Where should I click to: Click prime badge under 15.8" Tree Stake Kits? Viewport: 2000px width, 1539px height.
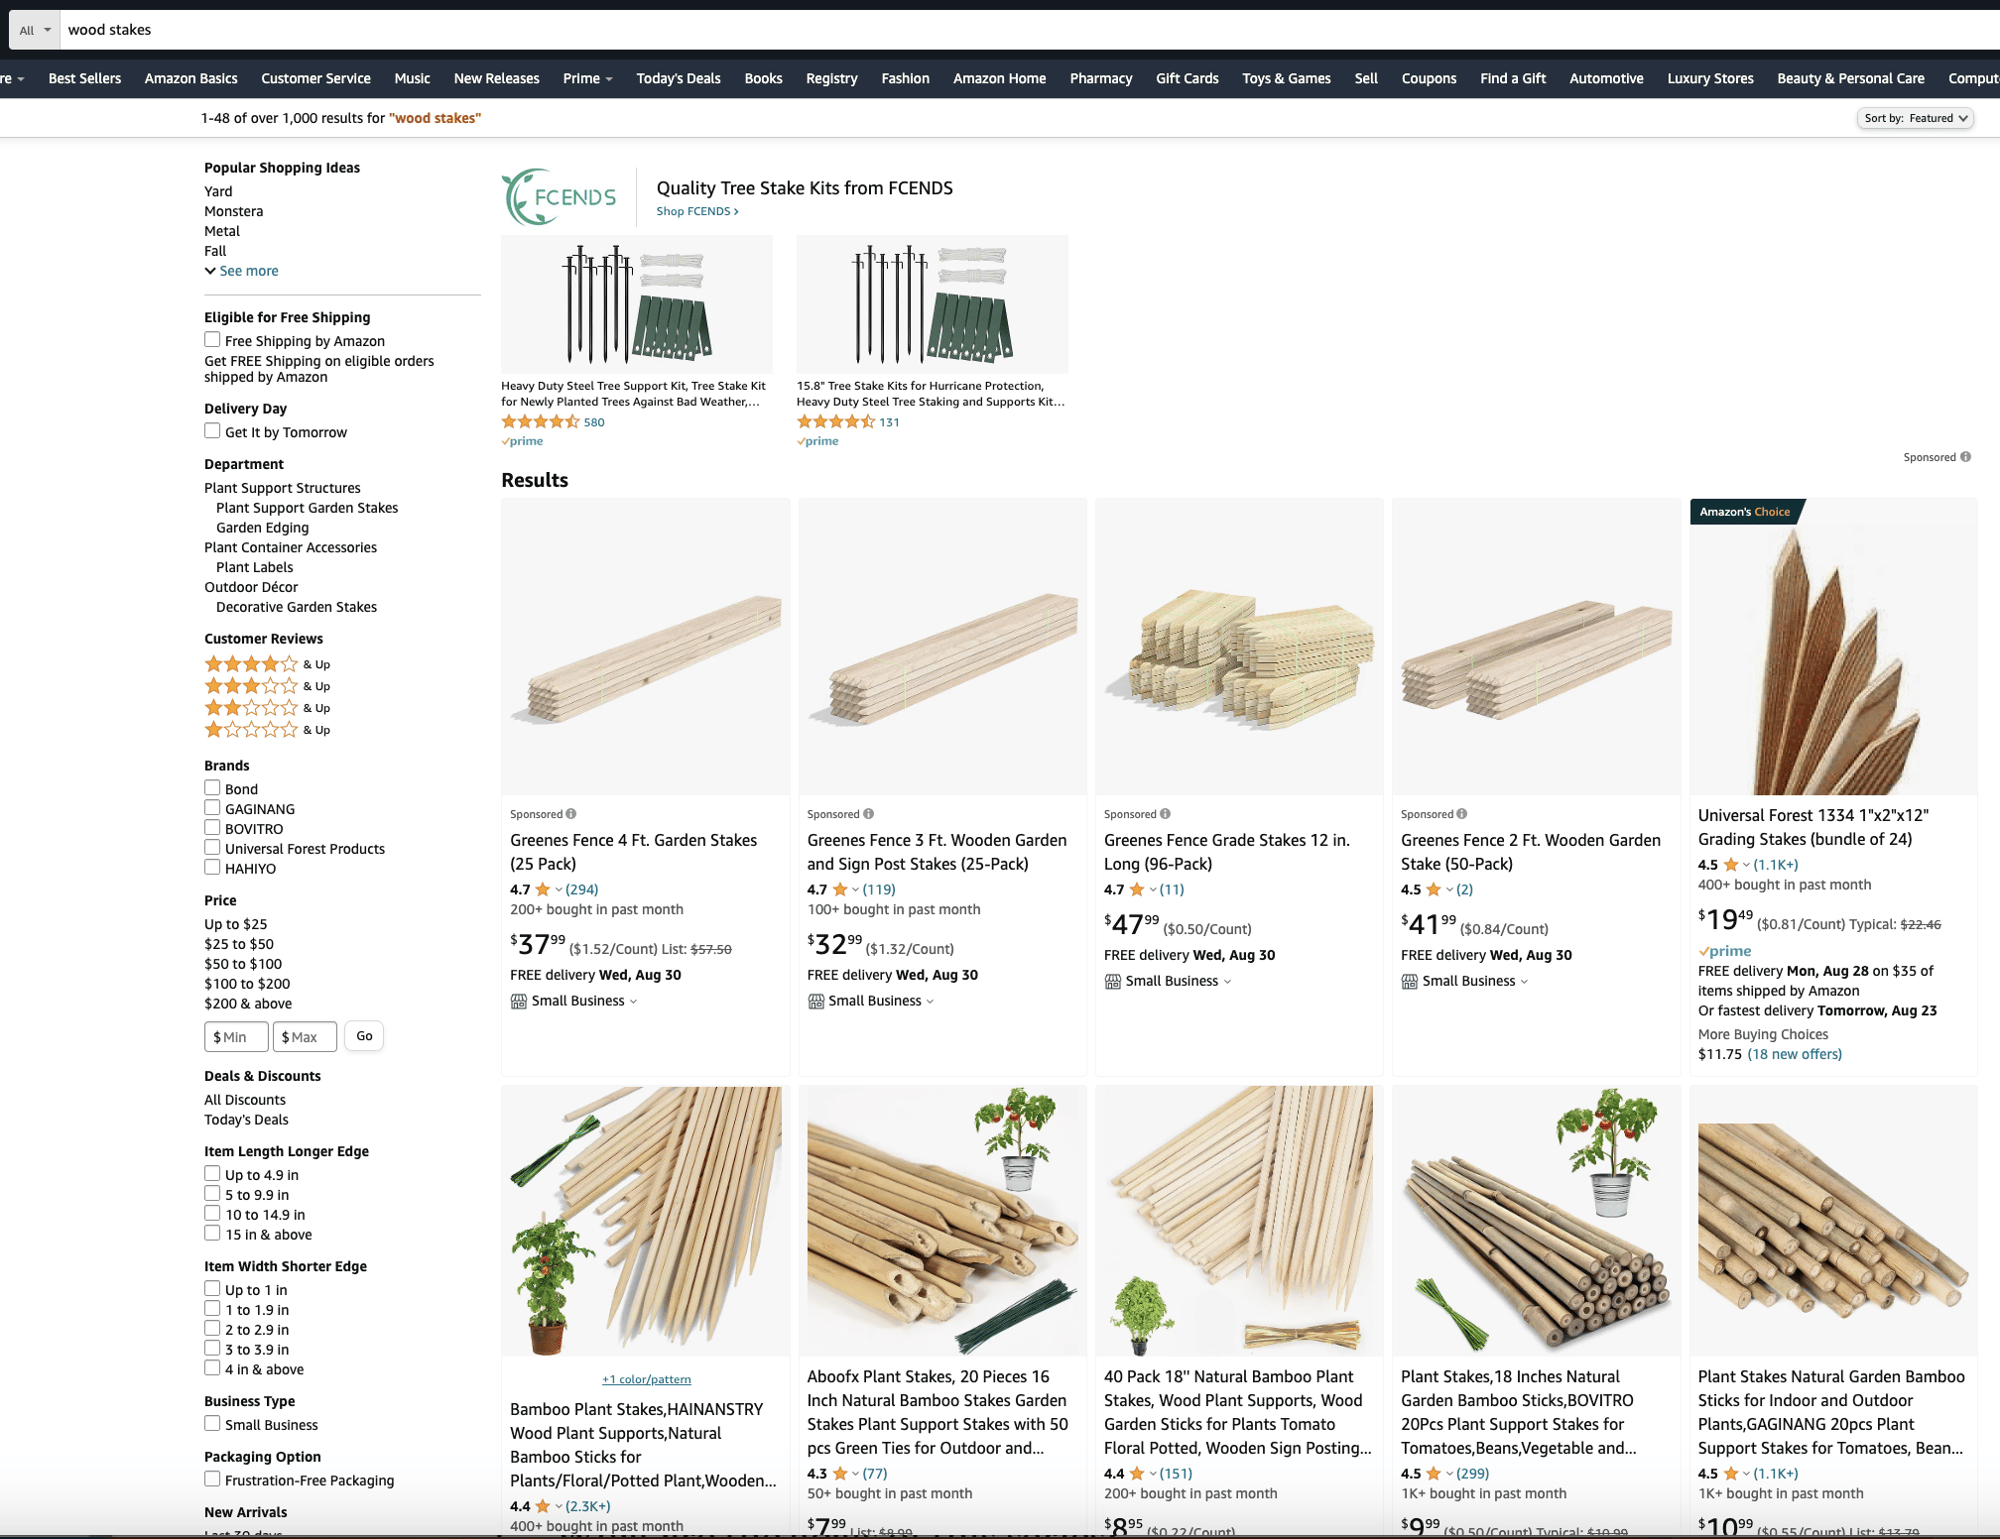point(818,441)
